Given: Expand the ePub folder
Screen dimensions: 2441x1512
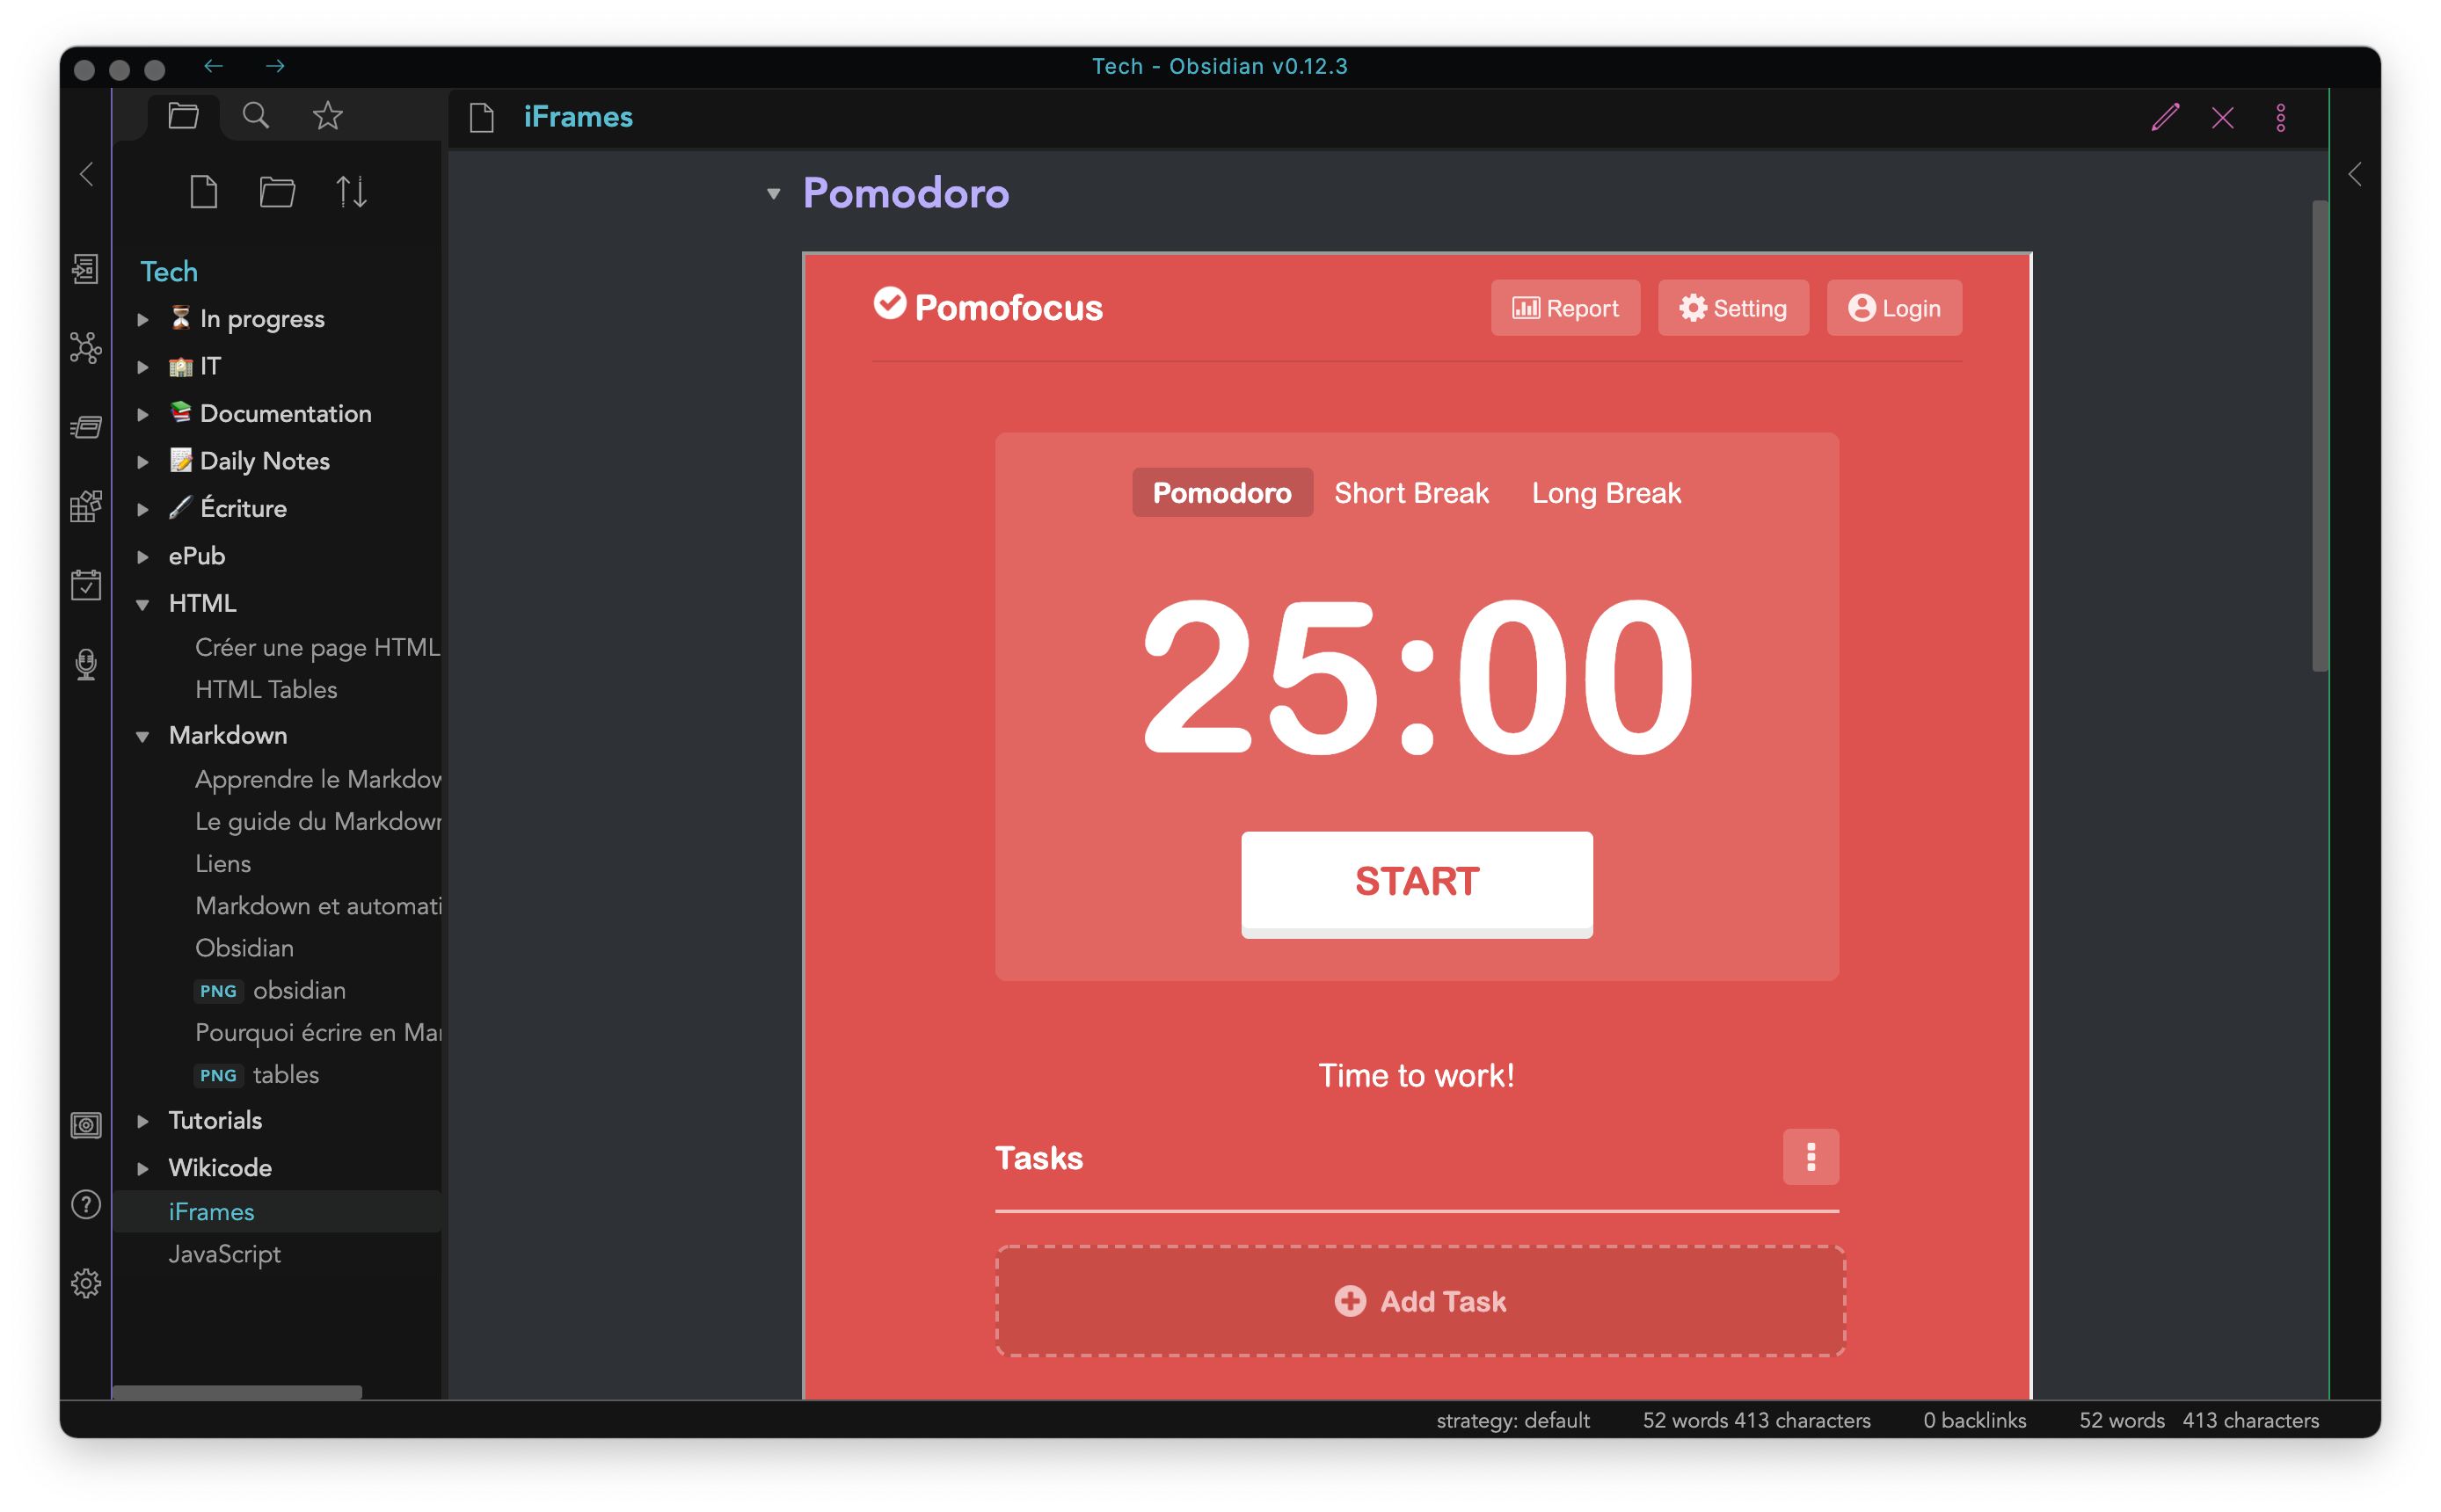Looking at the screenshot, I should (143, 556).
